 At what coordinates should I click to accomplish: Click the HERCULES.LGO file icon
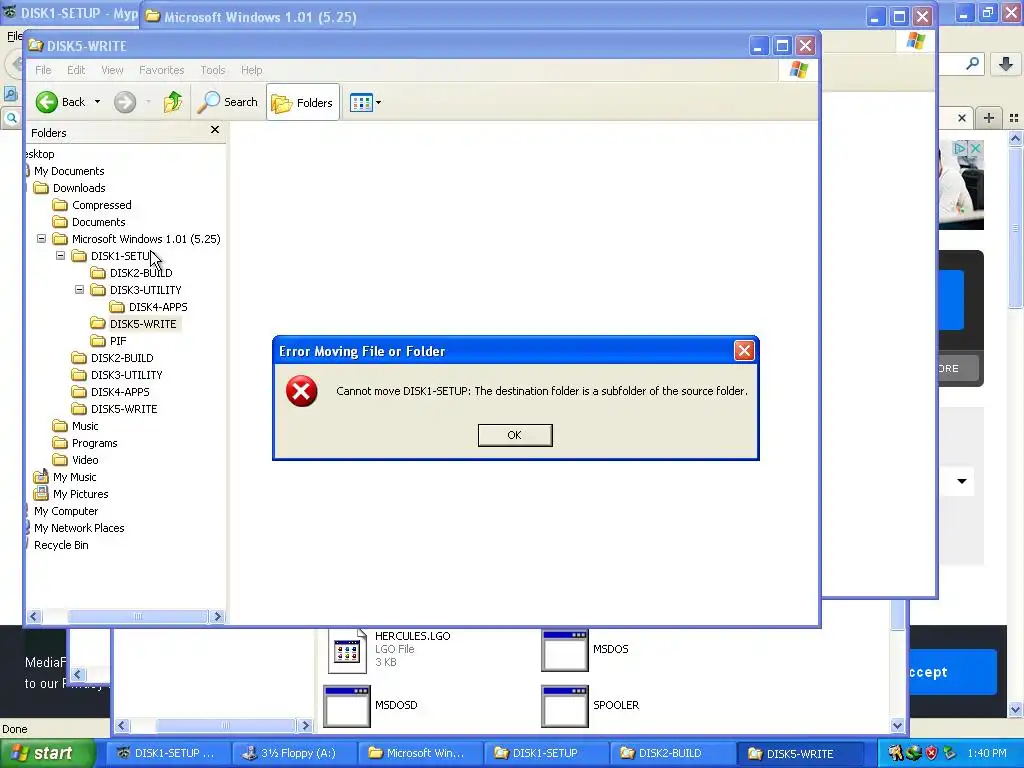347,650
